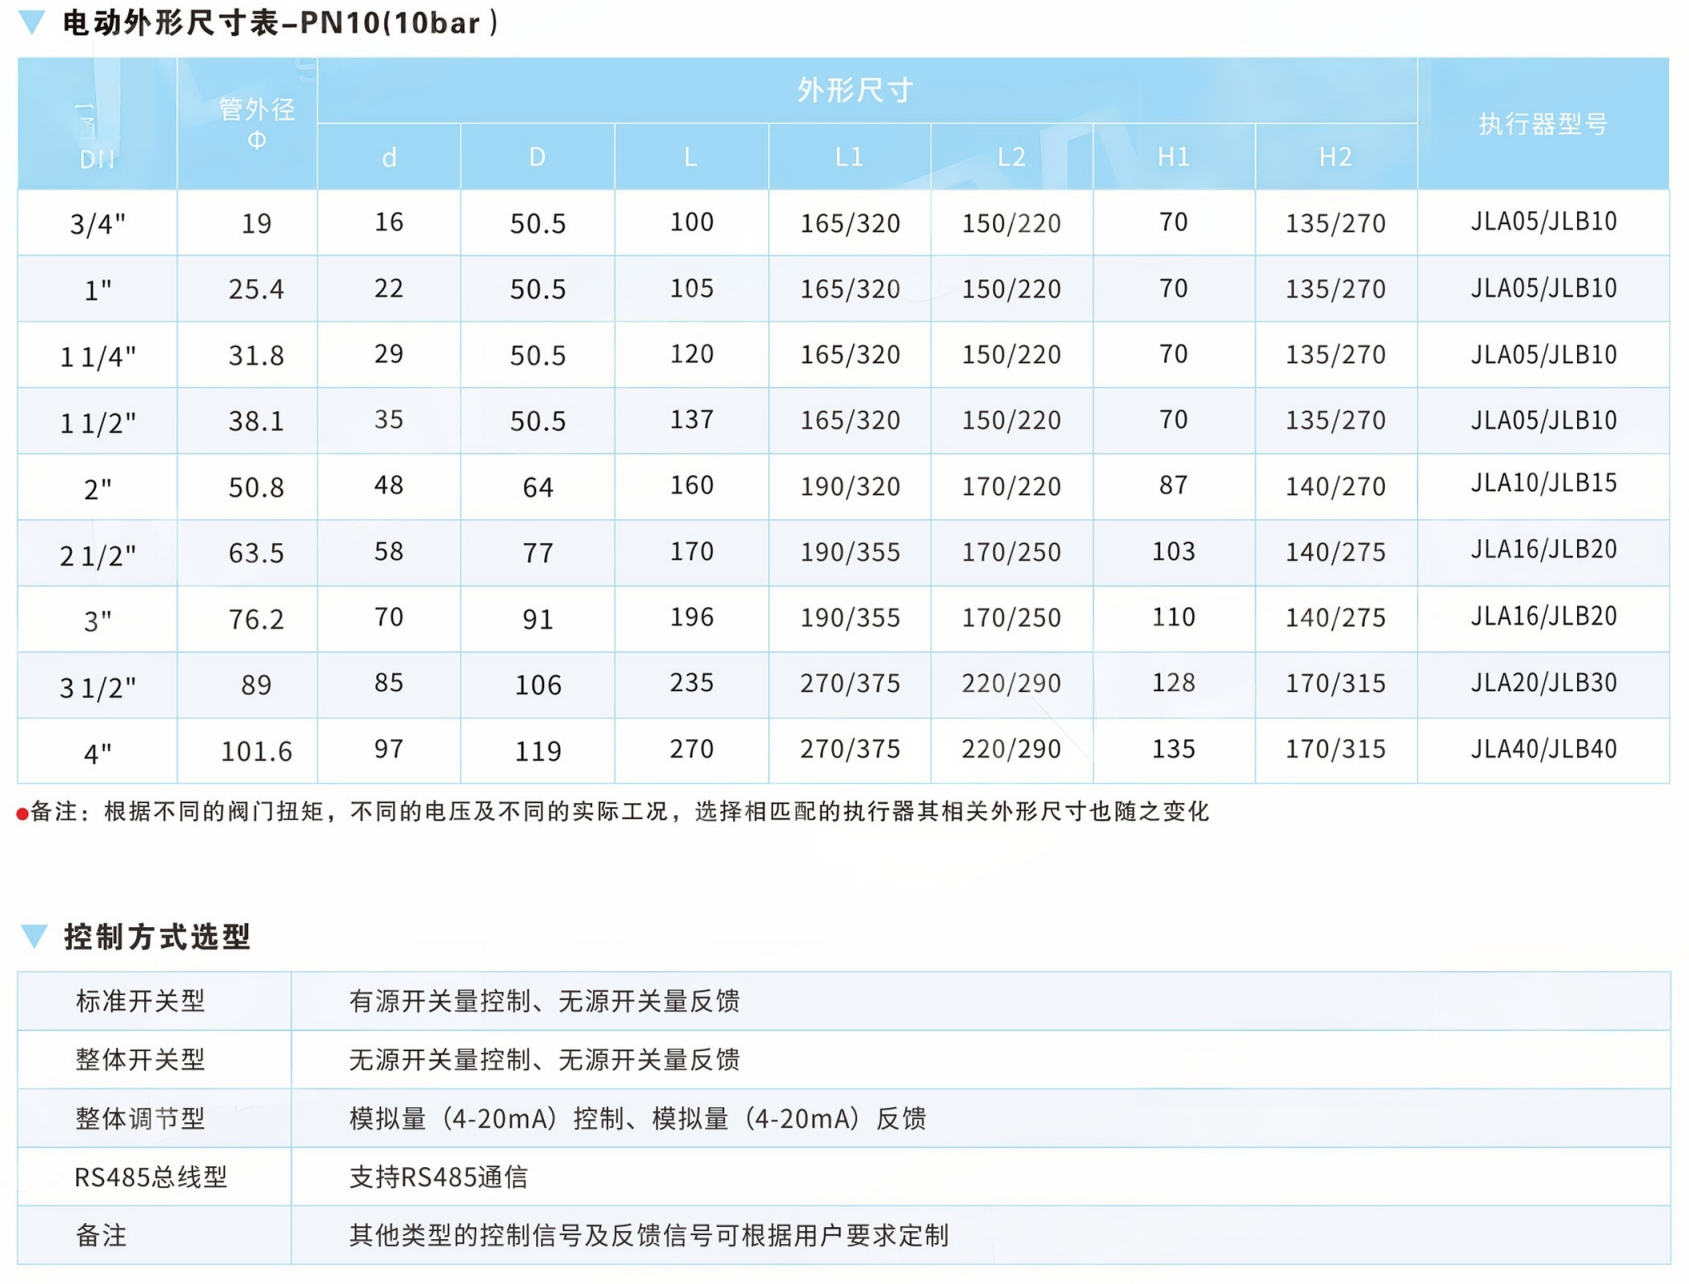The image size is (1689, 1284).
Task: Click the JLA40/JLB40 actuator model text
Action: click(1545, 749)
